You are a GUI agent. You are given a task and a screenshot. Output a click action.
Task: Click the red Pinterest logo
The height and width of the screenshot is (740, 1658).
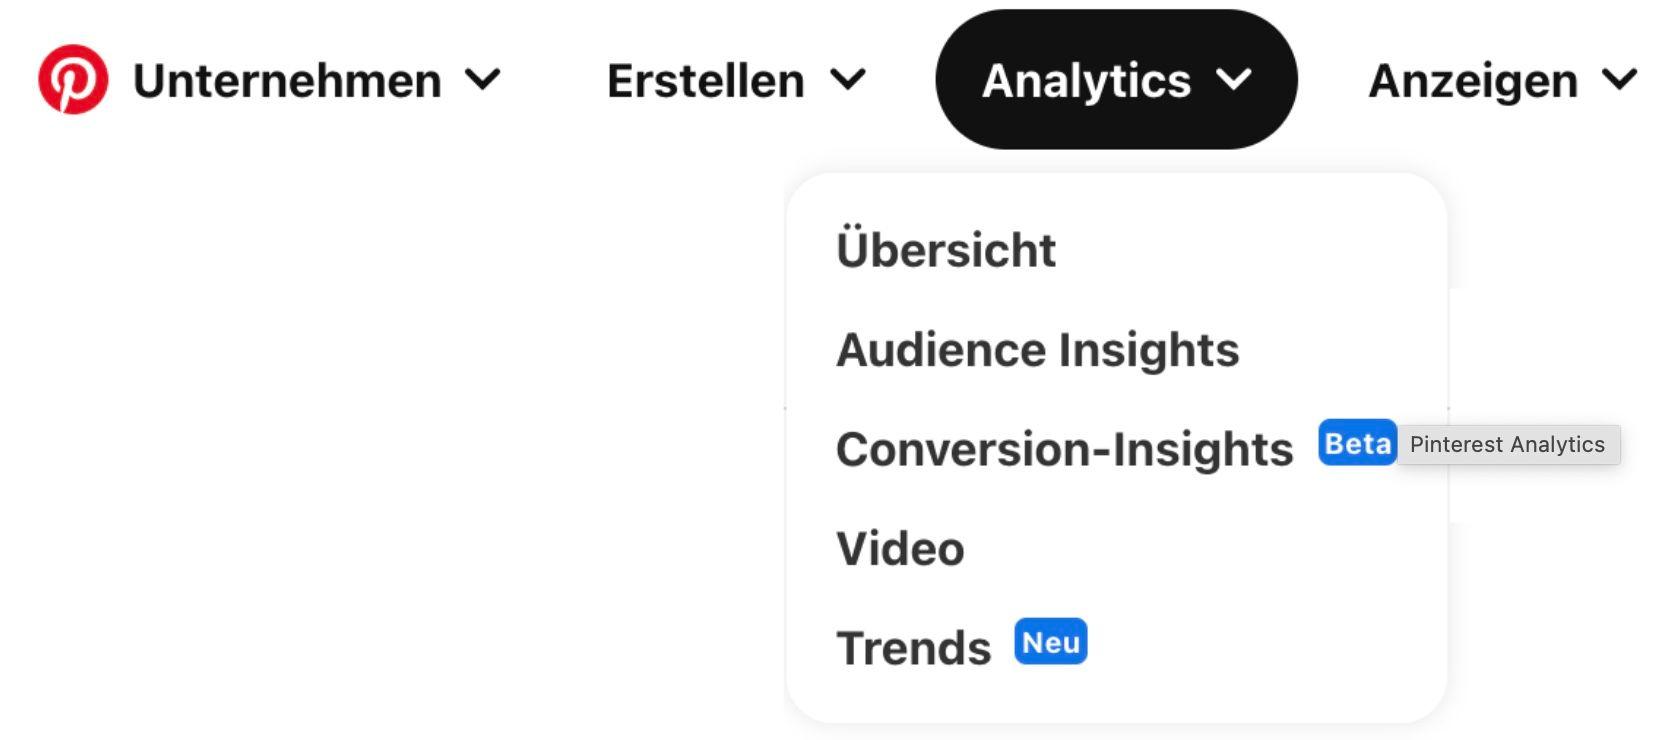pos(73,79)
